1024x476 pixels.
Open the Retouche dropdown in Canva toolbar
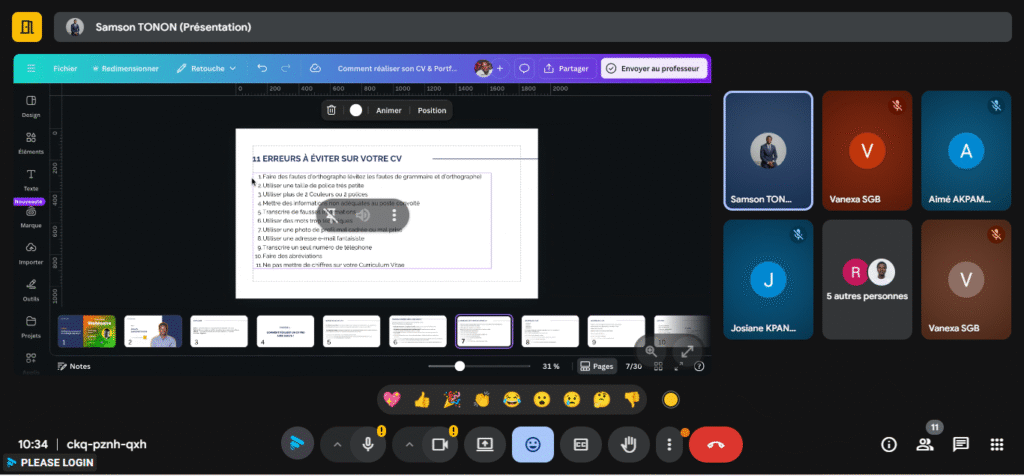click(206, 68)
